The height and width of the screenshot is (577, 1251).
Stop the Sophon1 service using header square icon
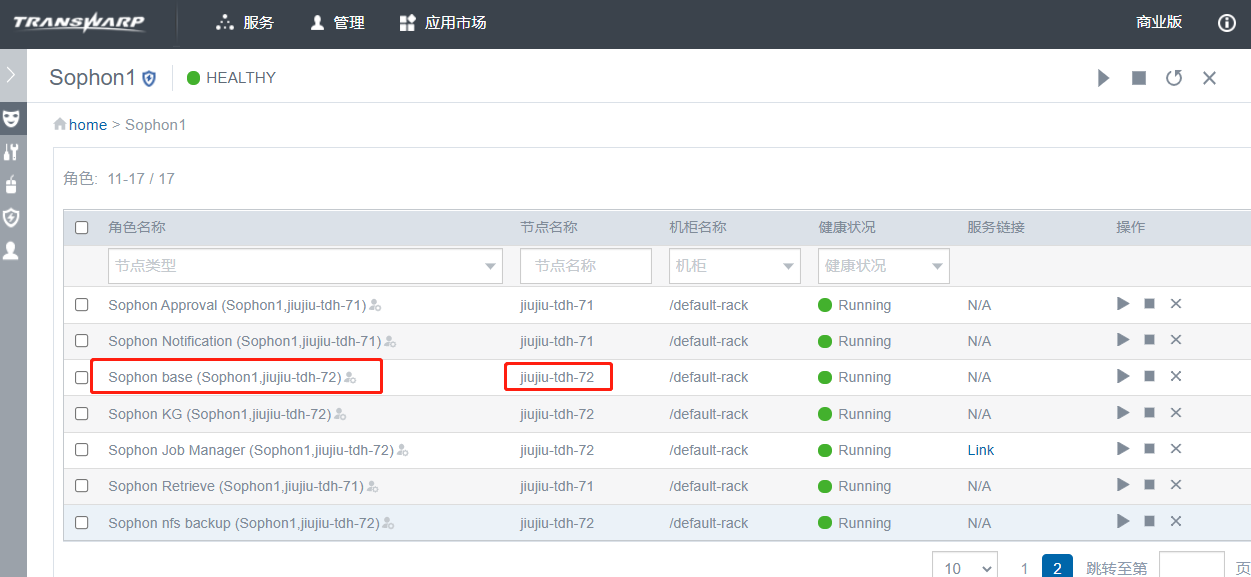coord(1139,78)
